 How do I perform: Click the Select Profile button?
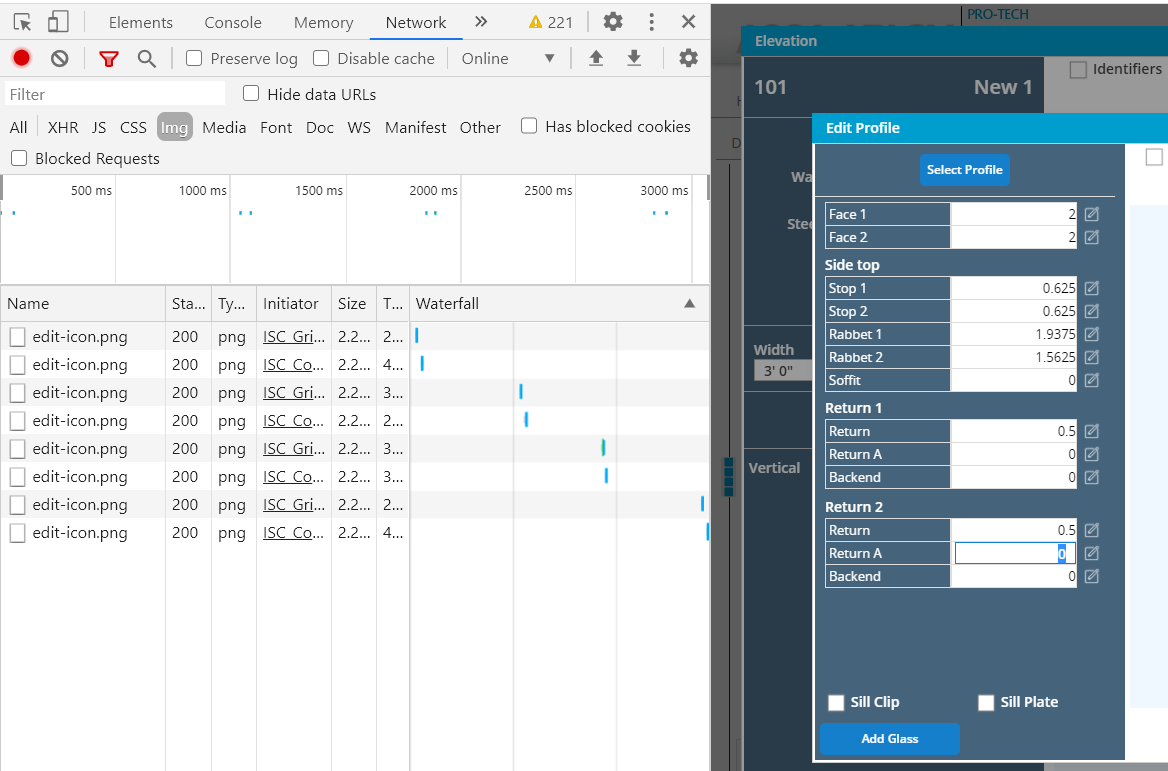(964, 170)
